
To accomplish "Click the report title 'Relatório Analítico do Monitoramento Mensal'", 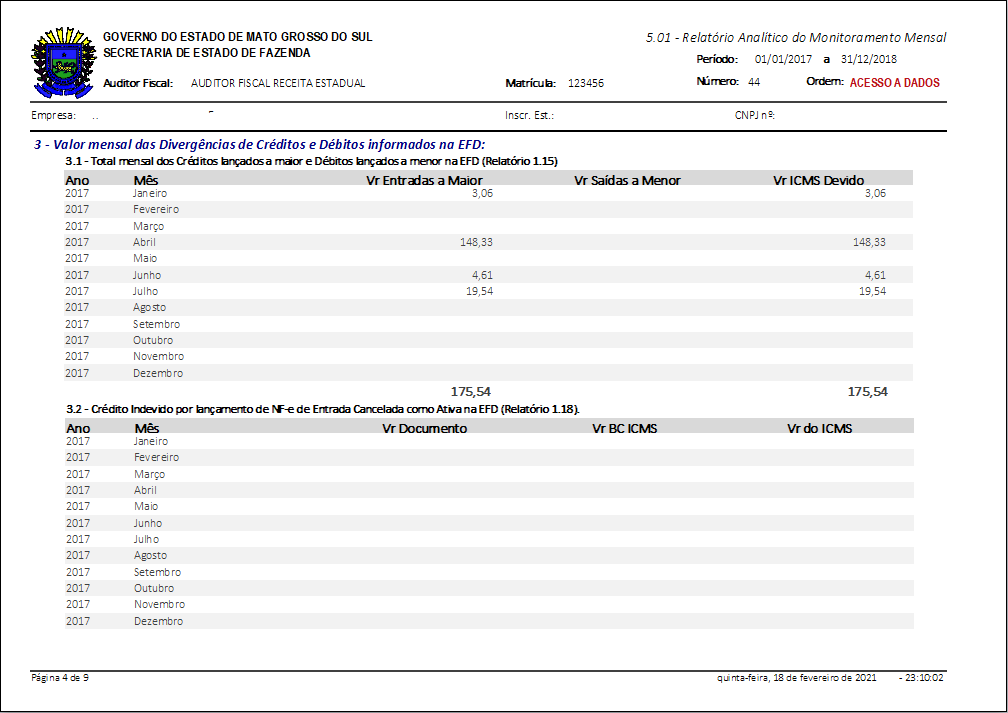I will [x=796, y=38].
